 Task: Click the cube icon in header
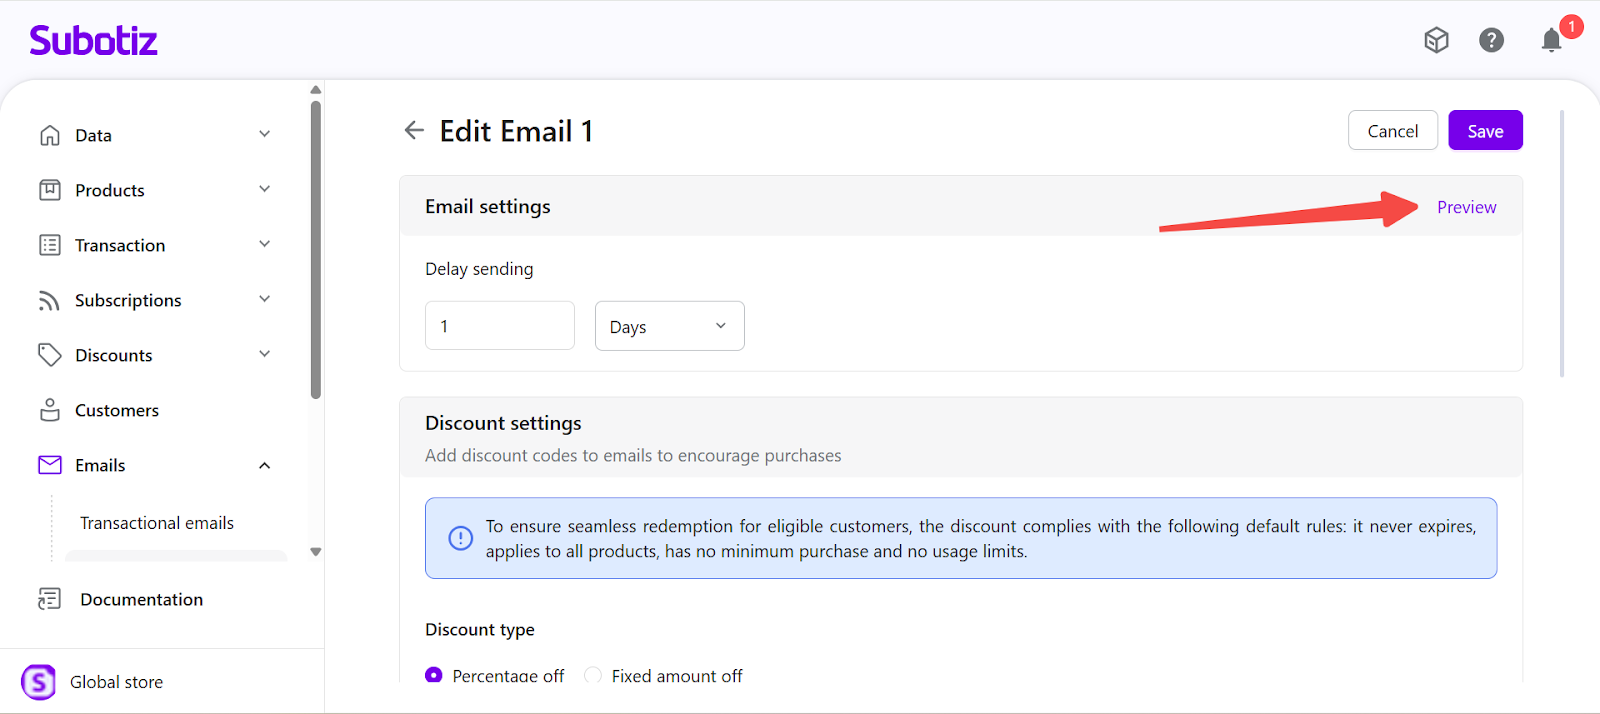[x=1436, y=40]
